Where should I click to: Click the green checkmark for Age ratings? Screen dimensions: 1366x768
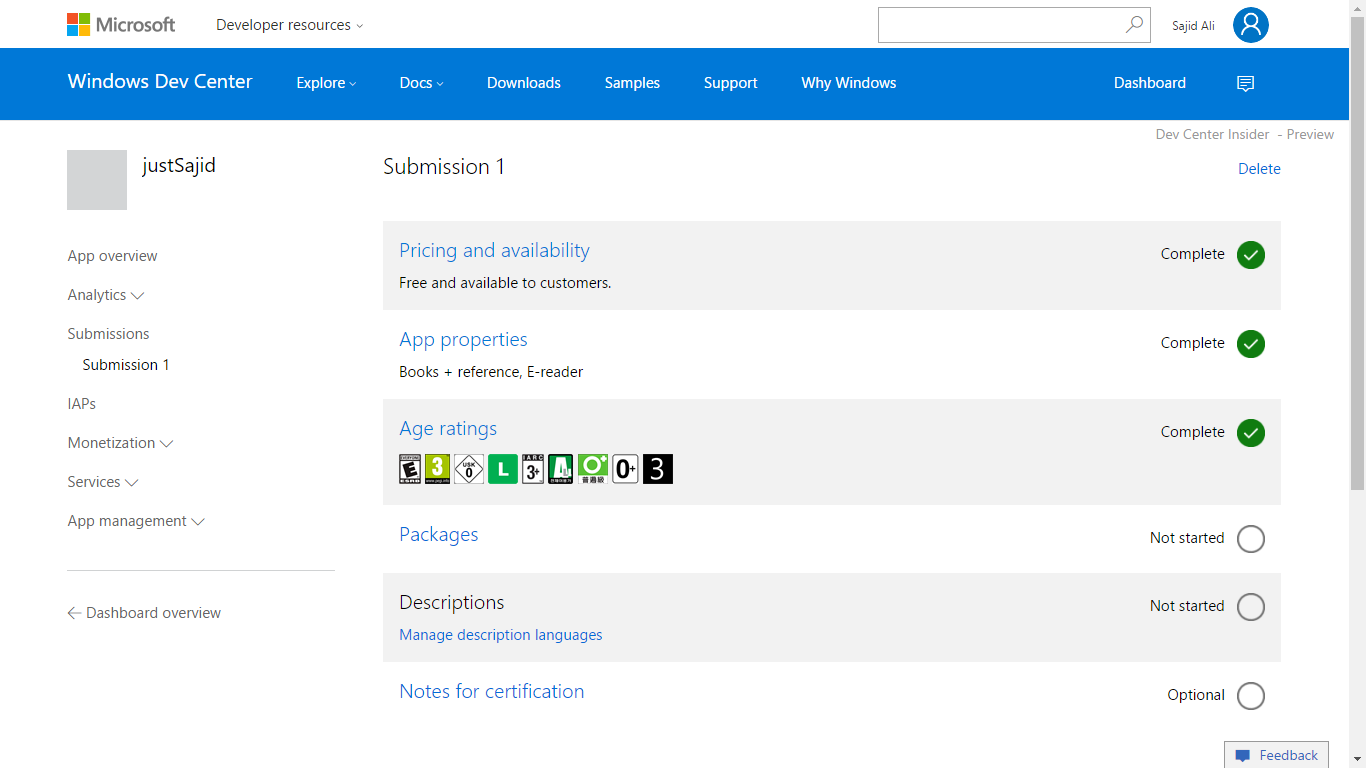[x=1251, y=433]
